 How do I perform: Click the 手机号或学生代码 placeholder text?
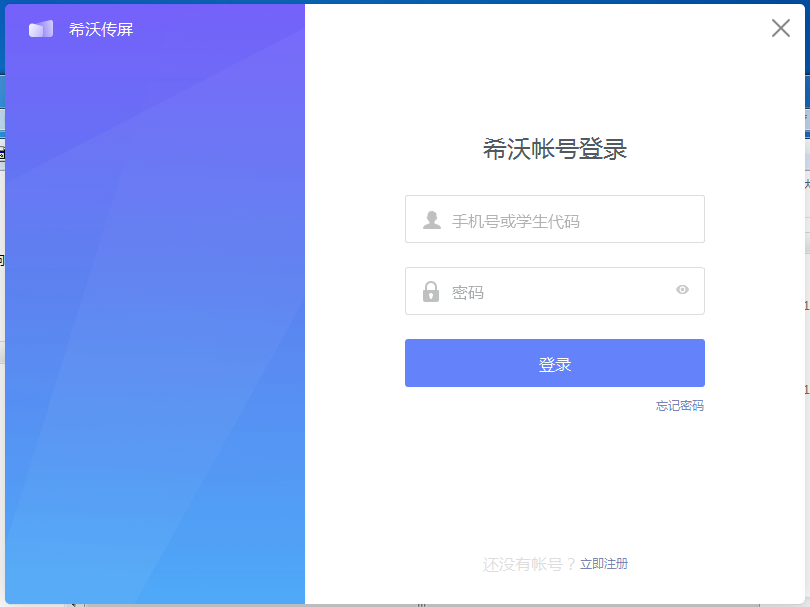516,221
